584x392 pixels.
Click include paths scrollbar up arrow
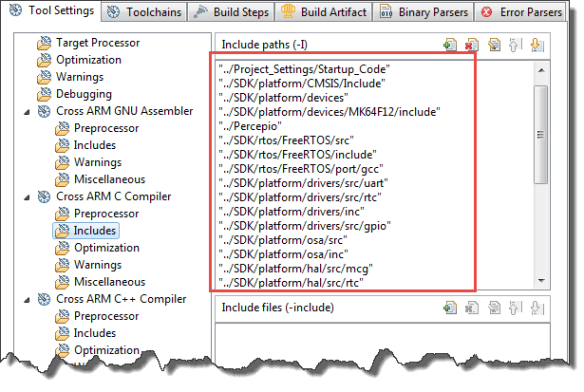tap(541, 70)
